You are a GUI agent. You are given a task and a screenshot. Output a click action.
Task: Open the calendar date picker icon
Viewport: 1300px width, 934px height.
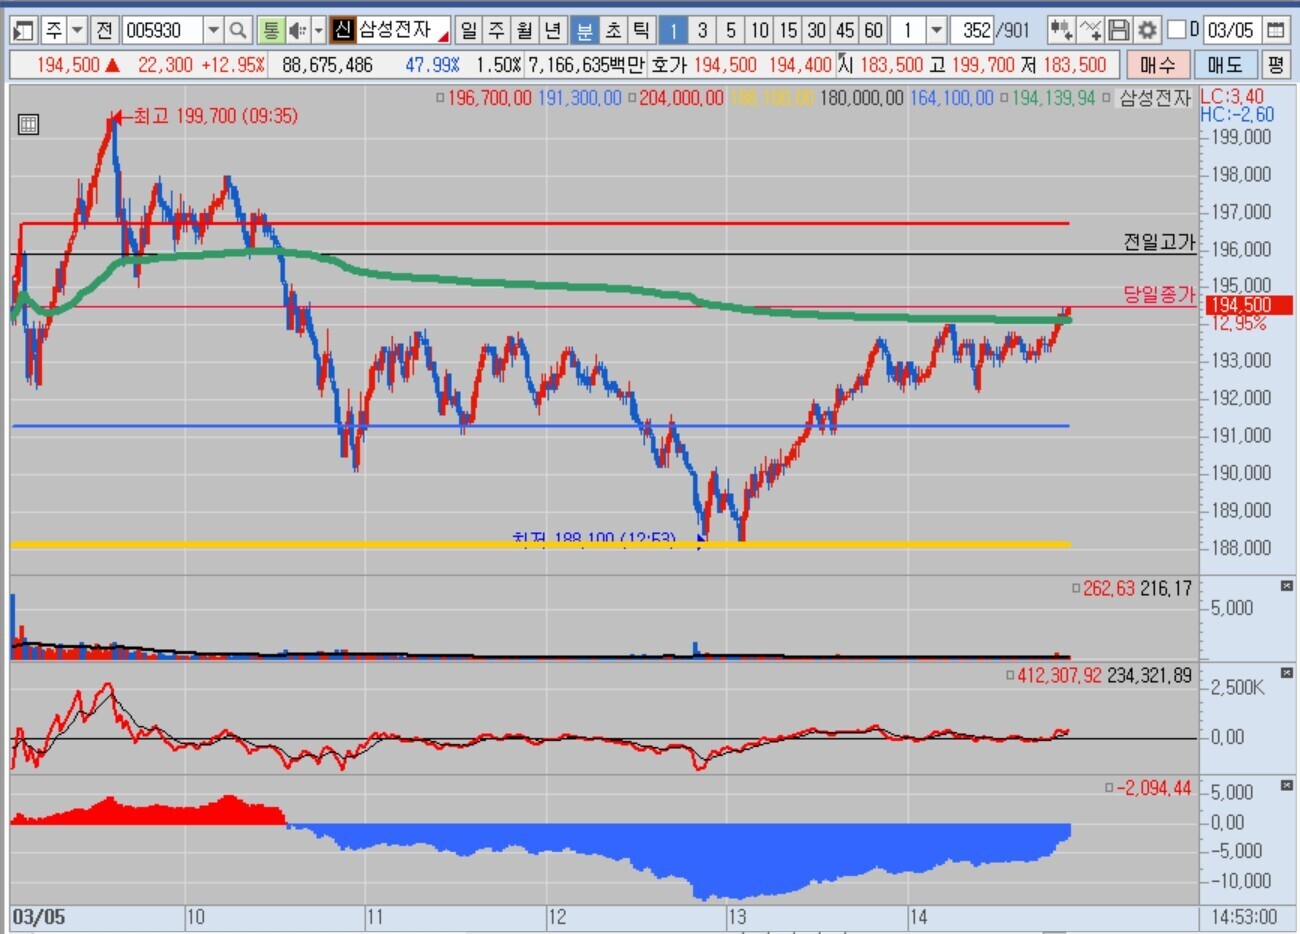pos(1275,31)
